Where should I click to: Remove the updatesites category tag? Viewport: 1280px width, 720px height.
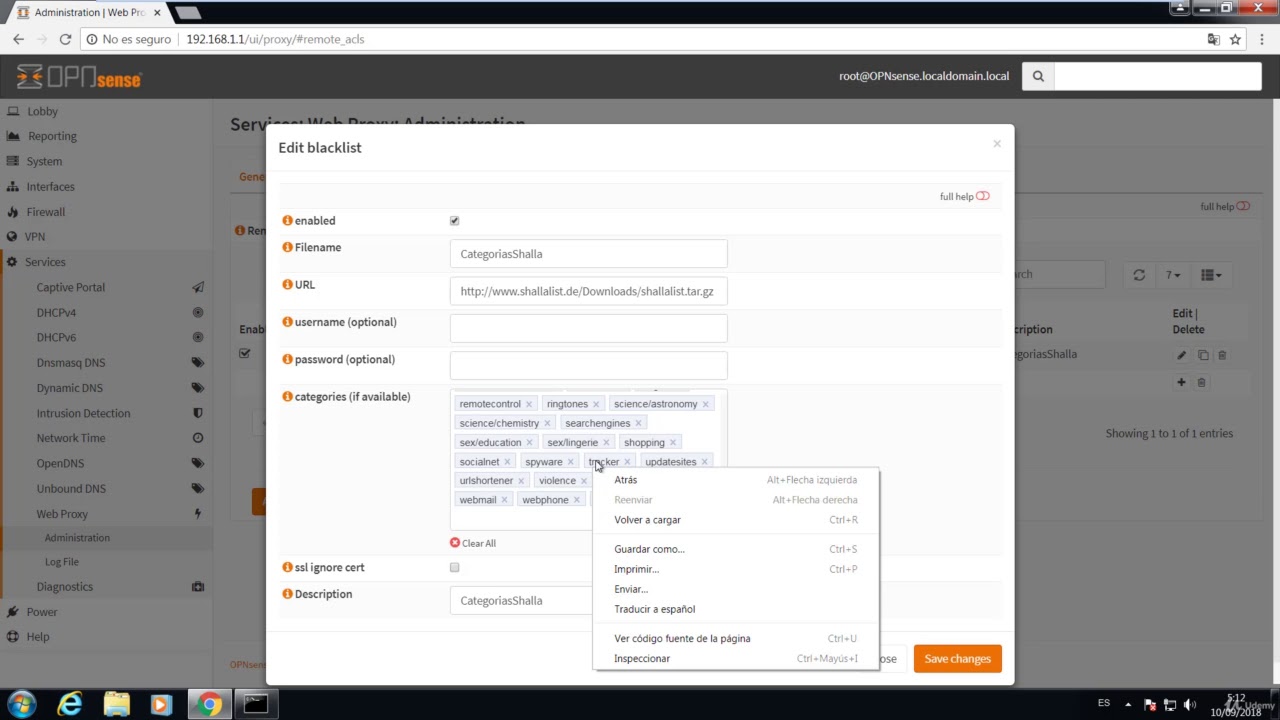coord(705,462)
